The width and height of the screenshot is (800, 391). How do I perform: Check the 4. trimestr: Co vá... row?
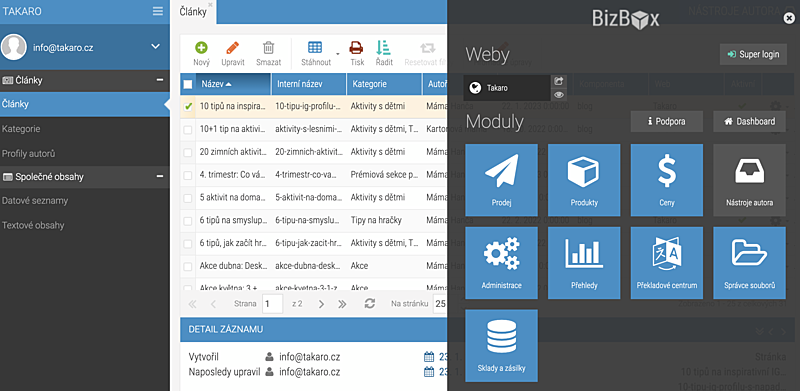pos(188,175)
